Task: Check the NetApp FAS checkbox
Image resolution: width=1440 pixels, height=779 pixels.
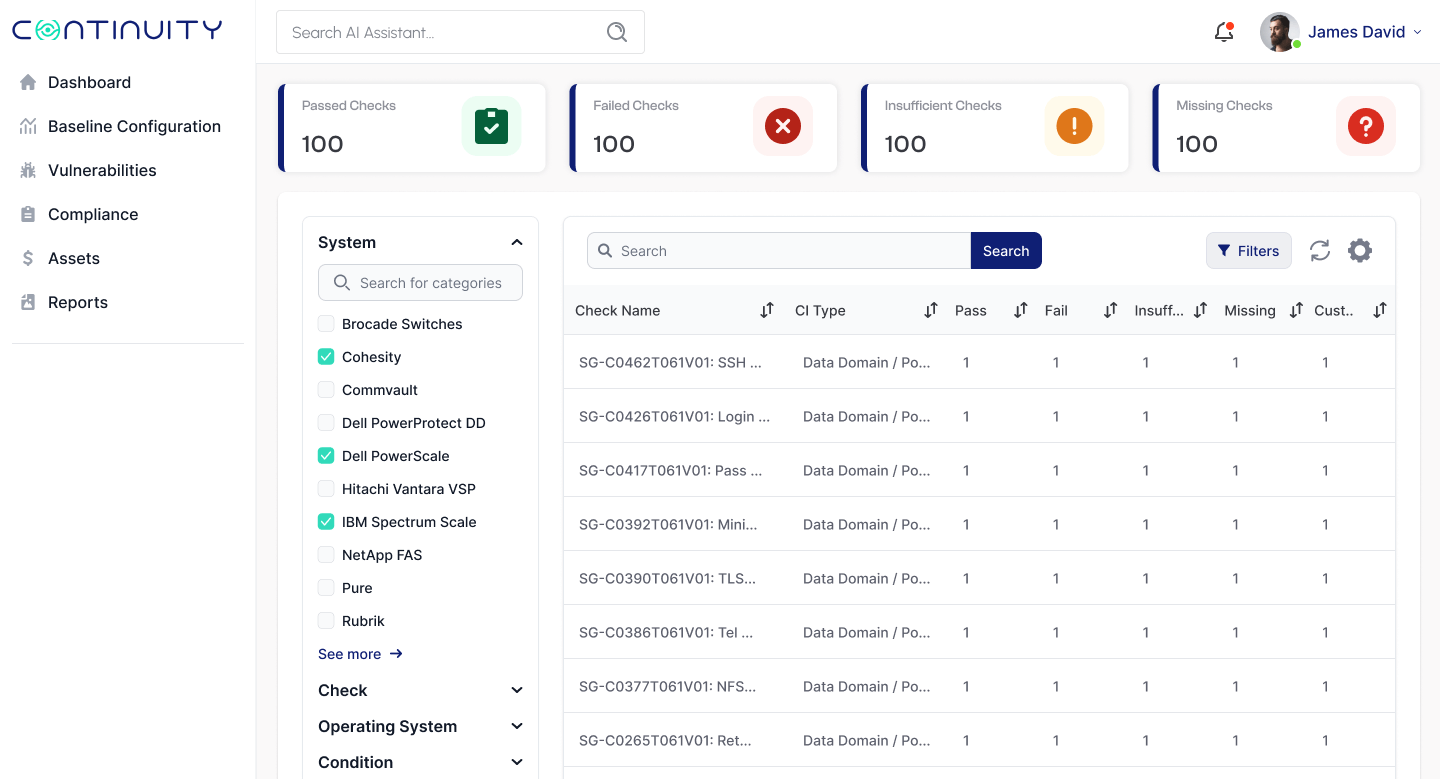Action: coord(326,555)
